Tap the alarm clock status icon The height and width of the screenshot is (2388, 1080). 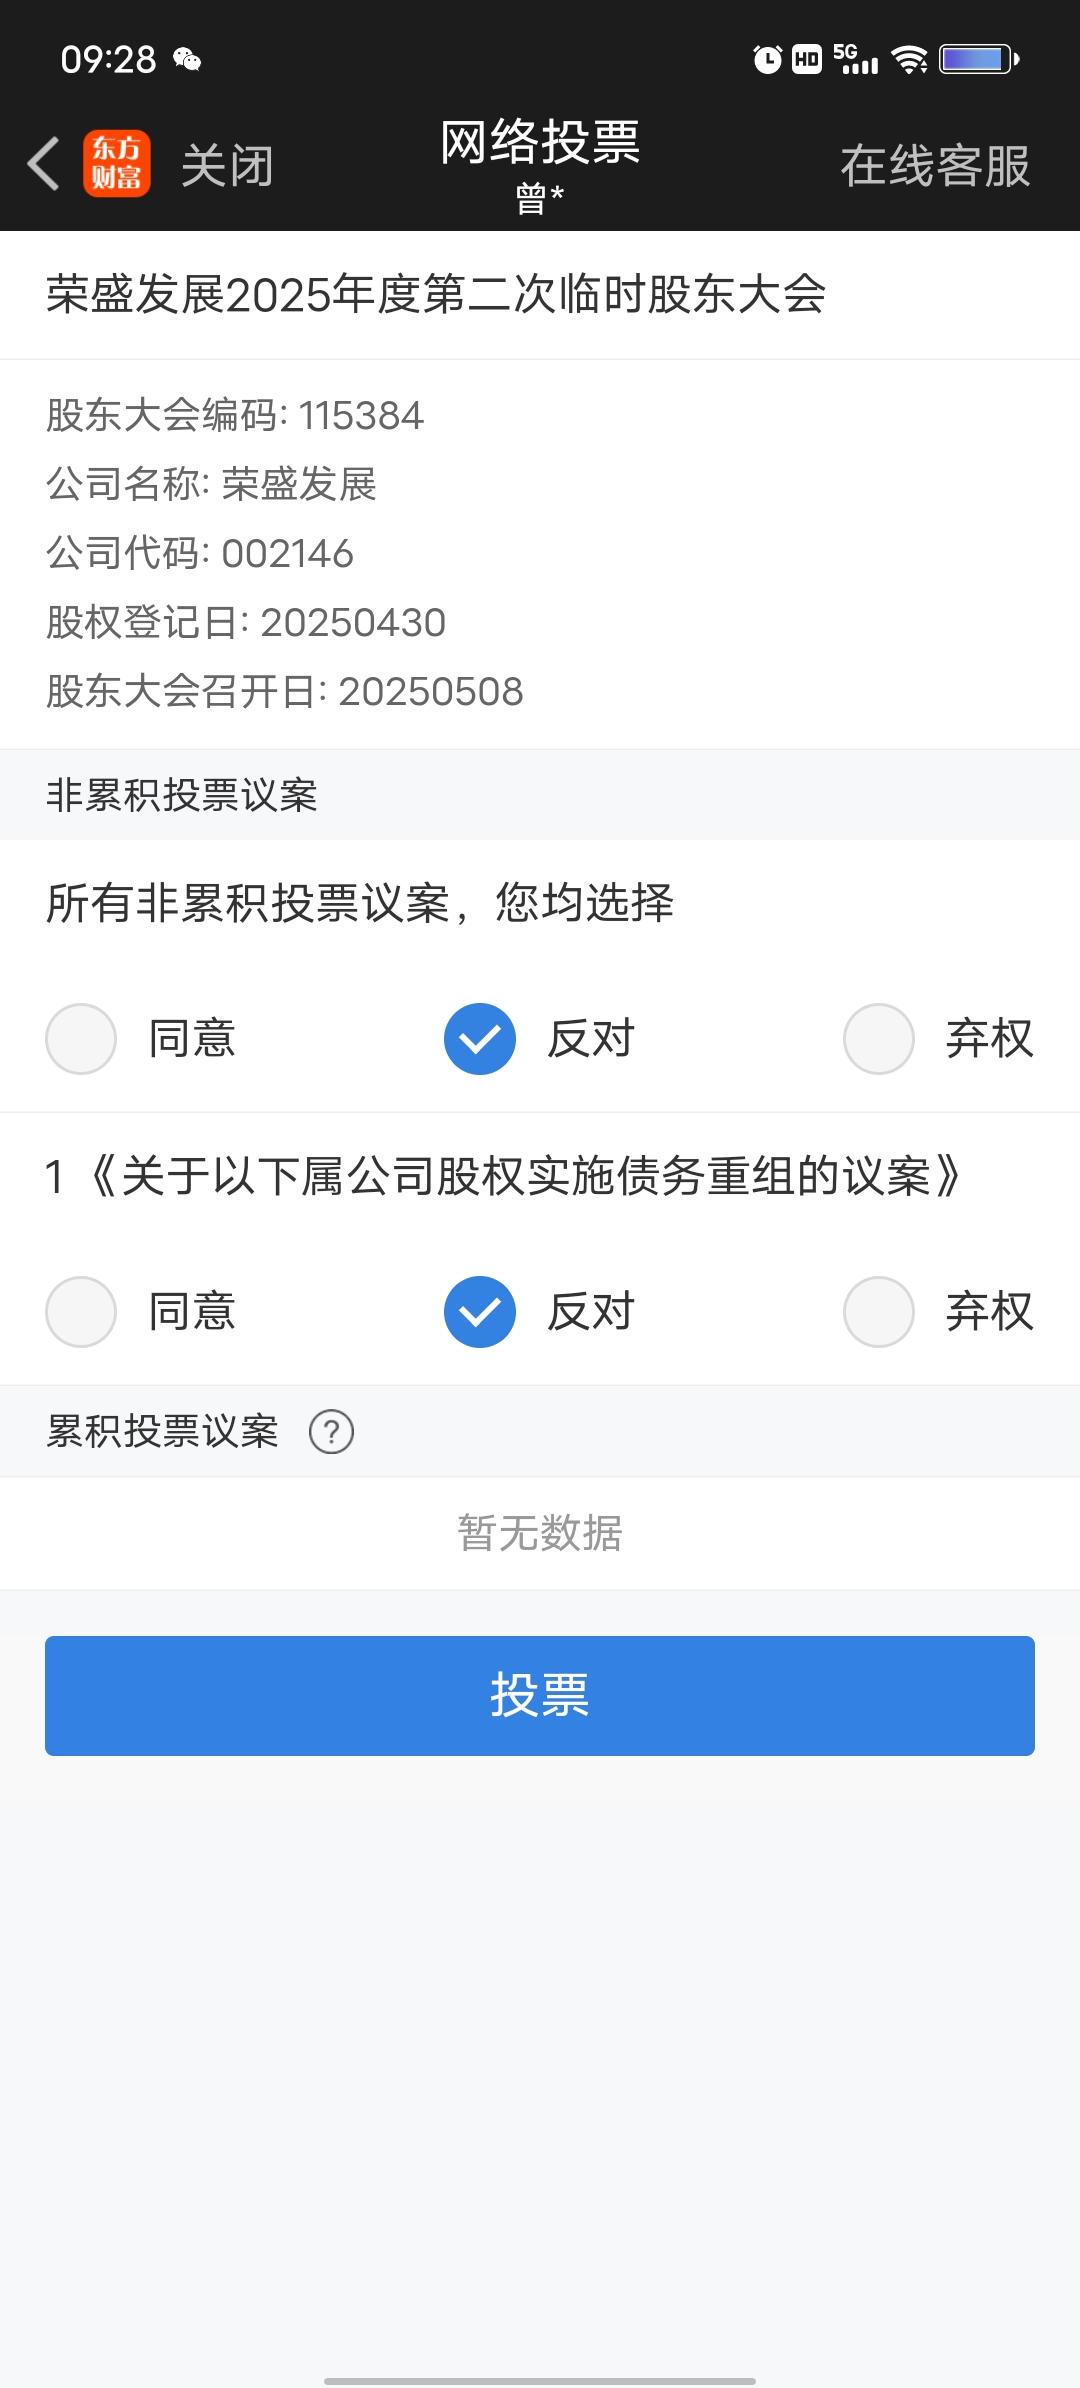(x=767, y=60)
